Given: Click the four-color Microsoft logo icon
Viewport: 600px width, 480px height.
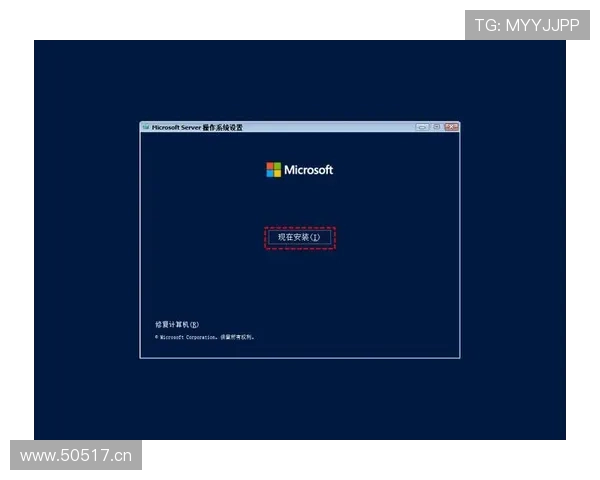Looking at the screenshot, I should [x=273, y=170].
